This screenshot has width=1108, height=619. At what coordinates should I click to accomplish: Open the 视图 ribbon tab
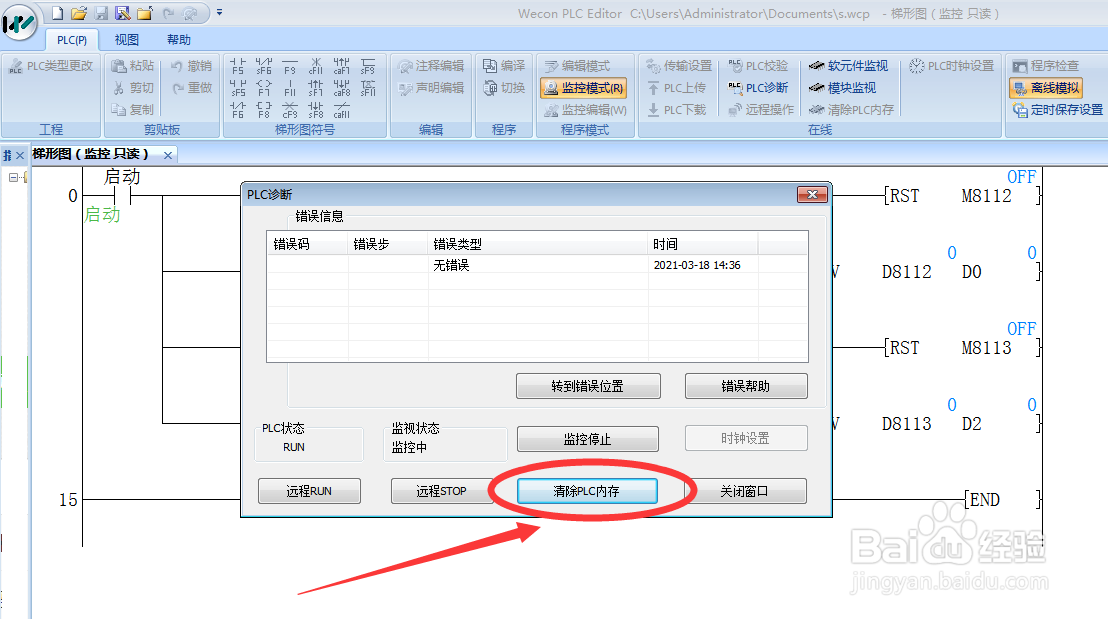pyautogui.click(x=126, y=40)
